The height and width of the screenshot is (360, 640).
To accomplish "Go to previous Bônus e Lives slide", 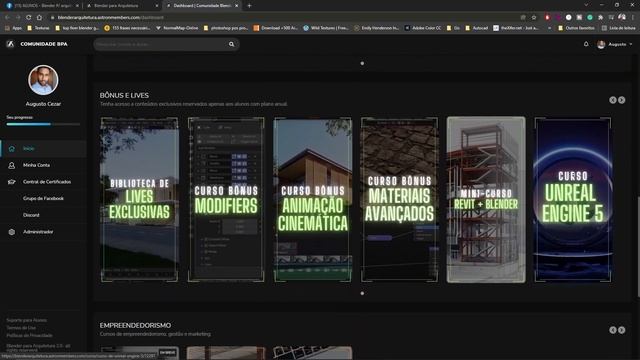I will 613,100.
